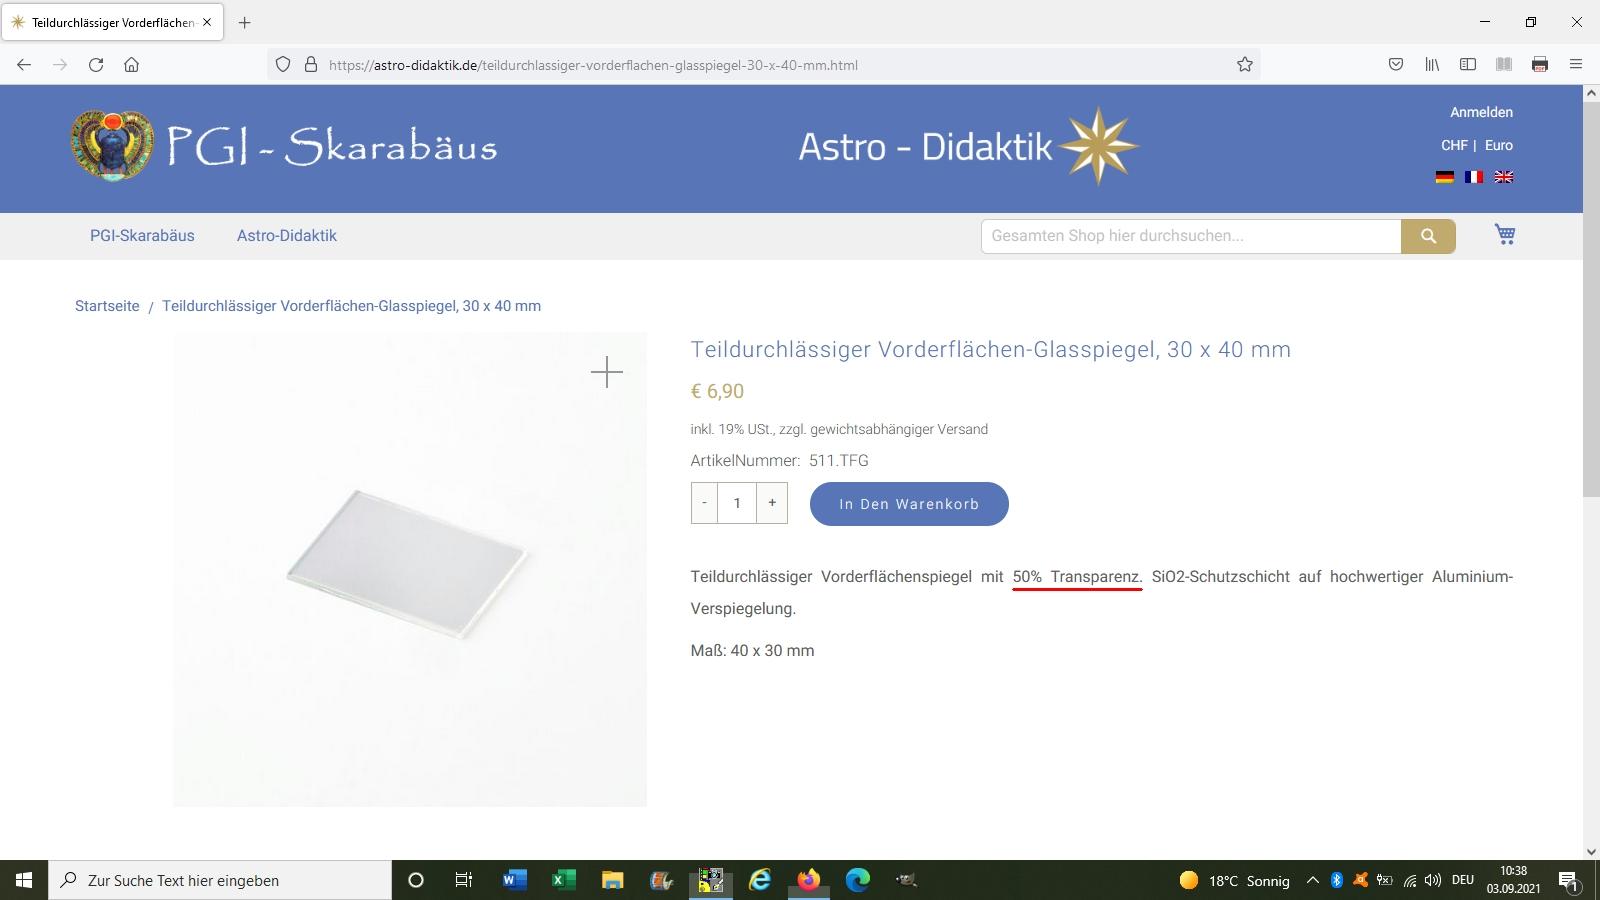Switch currency to CHF
Image resolution: width=1600 pixels, height=900 pixels.
(x=1454, y=145)
